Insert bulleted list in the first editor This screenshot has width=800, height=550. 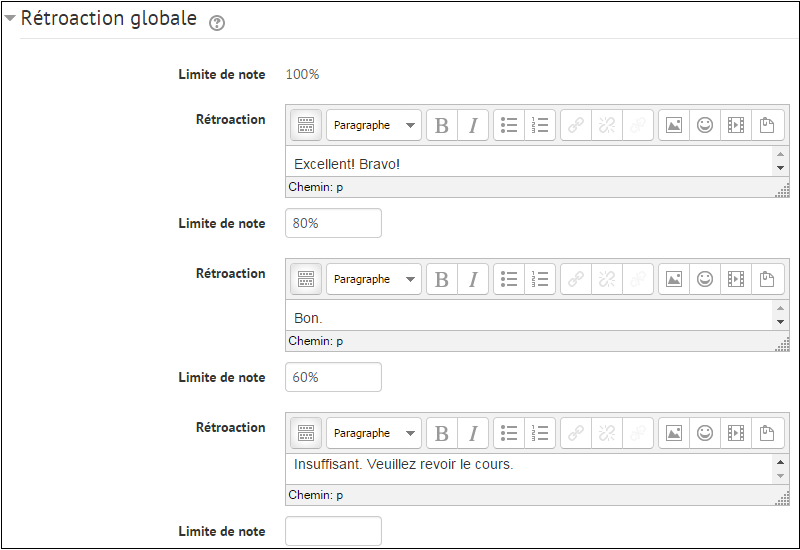pos(509,126)
